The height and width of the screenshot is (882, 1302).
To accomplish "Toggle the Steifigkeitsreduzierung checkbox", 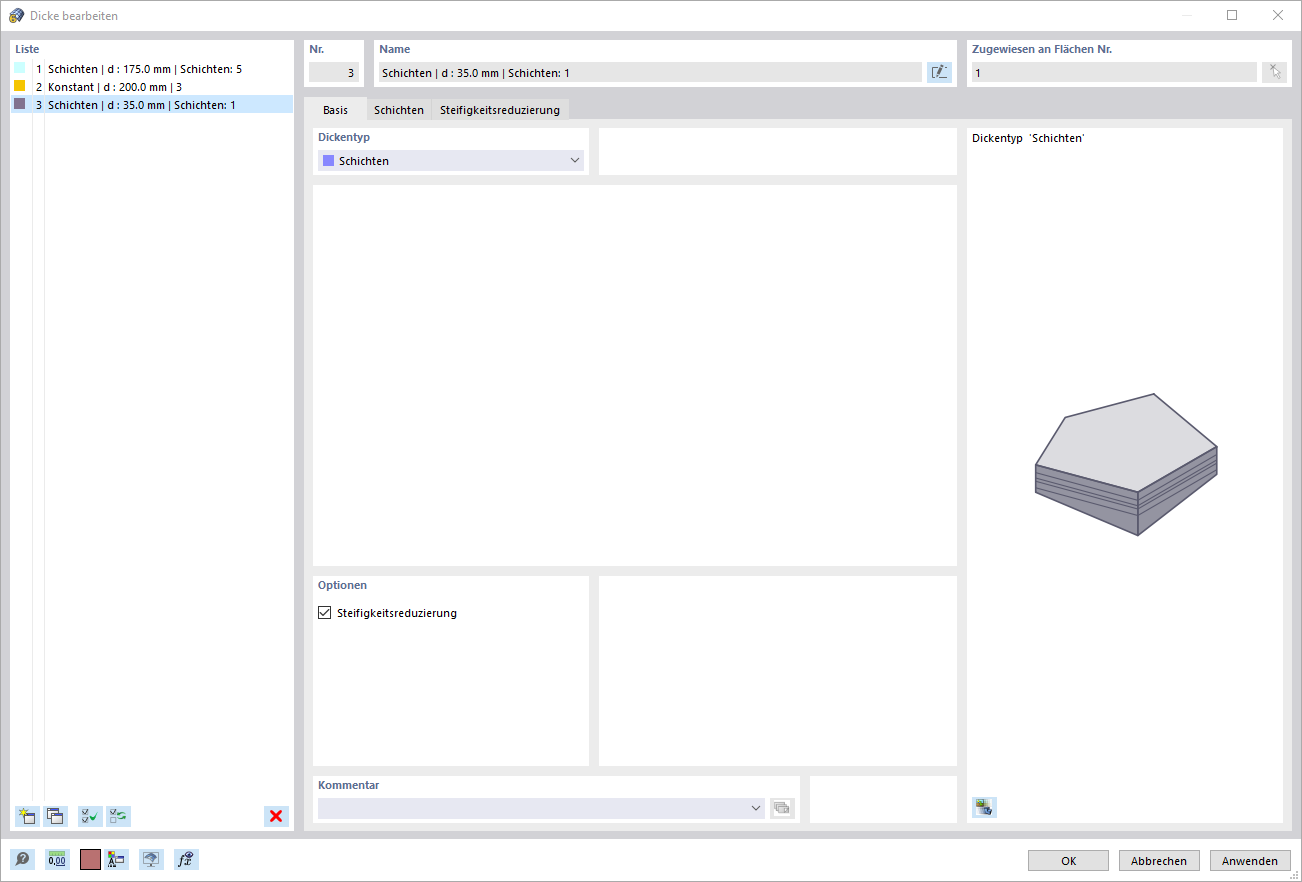I will [324, 613].
